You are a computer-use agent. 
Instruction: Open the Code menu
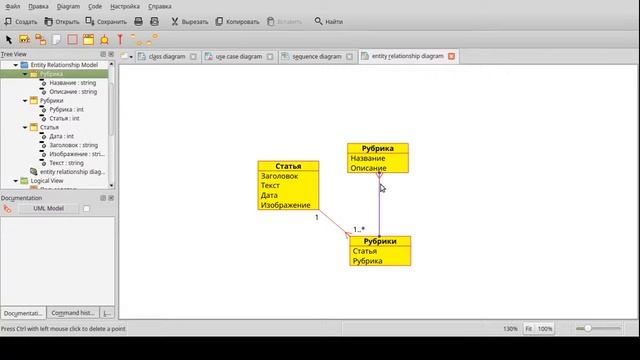[95, 7]
